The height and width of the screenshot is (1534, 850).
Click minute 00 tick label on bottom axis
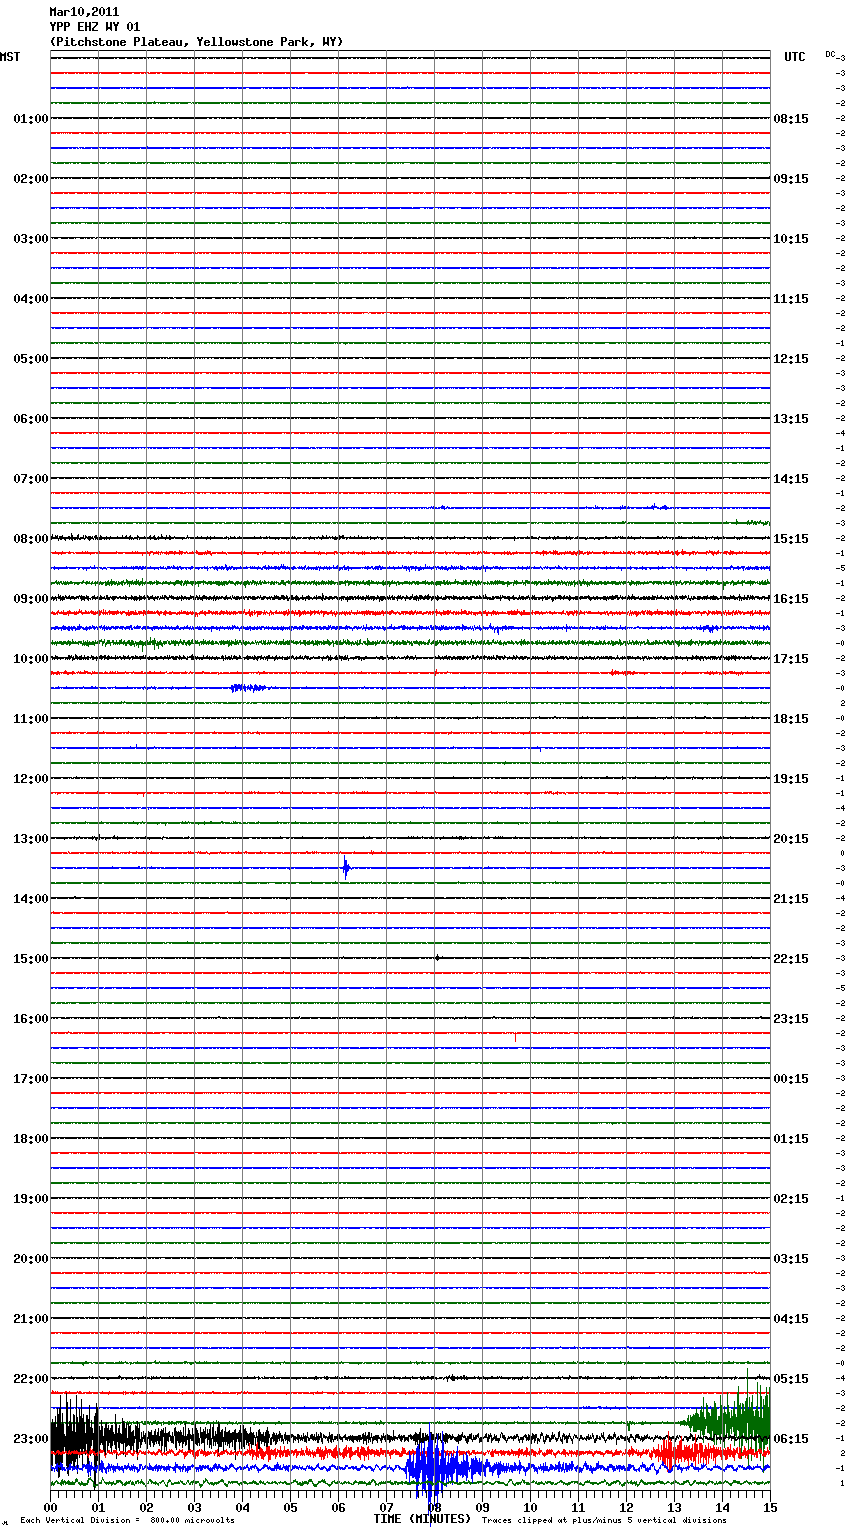pyautogui.click(x=51, y=1507)
